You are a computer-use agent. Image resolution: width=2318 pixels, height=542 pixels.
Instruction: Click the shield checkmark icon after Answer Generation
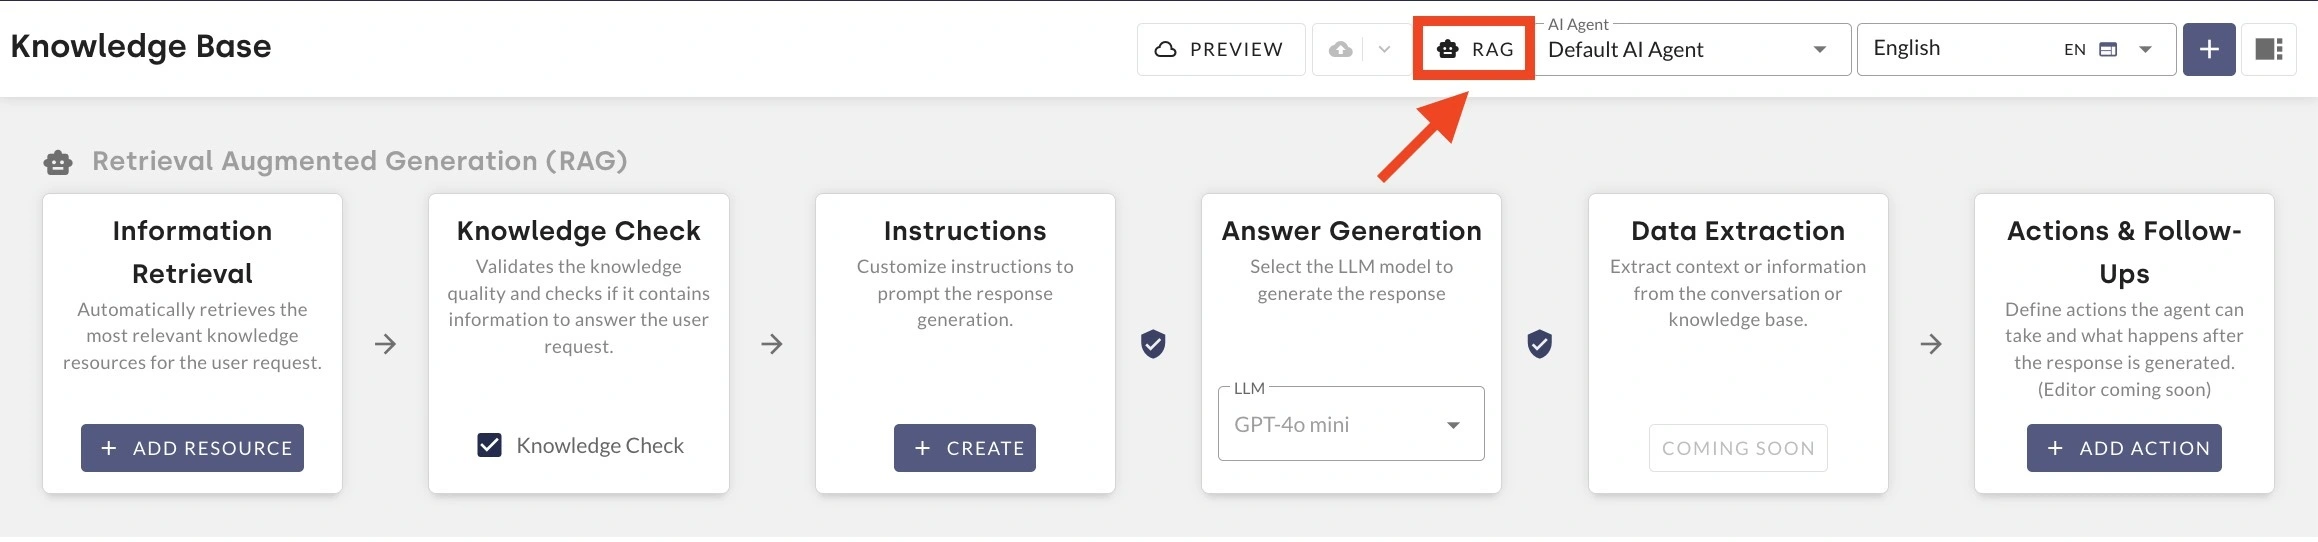(x=1539, y=344)
